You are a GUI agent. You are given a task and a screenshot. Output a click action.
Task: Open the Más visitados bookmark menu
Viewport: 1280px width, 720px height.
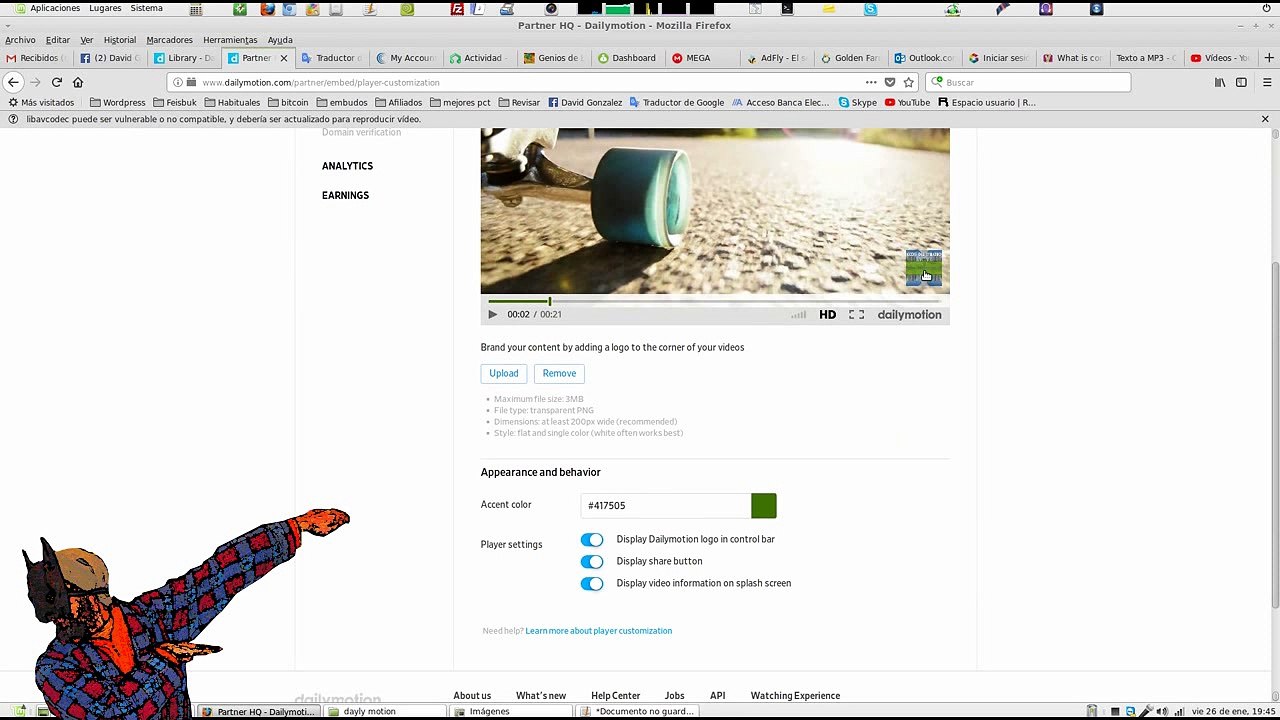41,102
